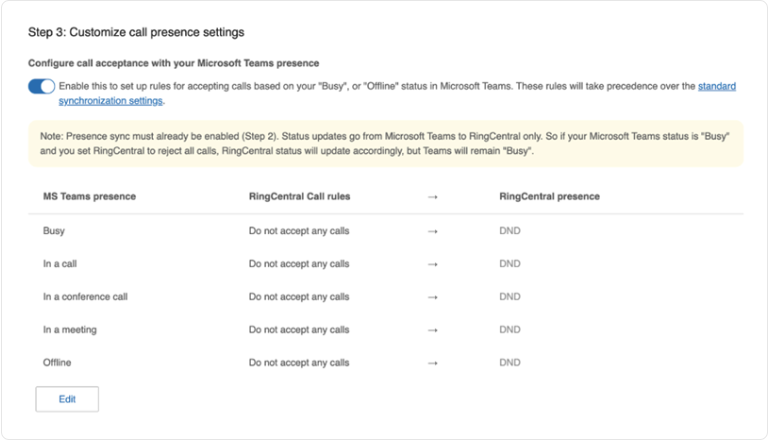769x441 pixels.
Task: Click the yellow Presence sync note text
Action: [x=385, y=143]
